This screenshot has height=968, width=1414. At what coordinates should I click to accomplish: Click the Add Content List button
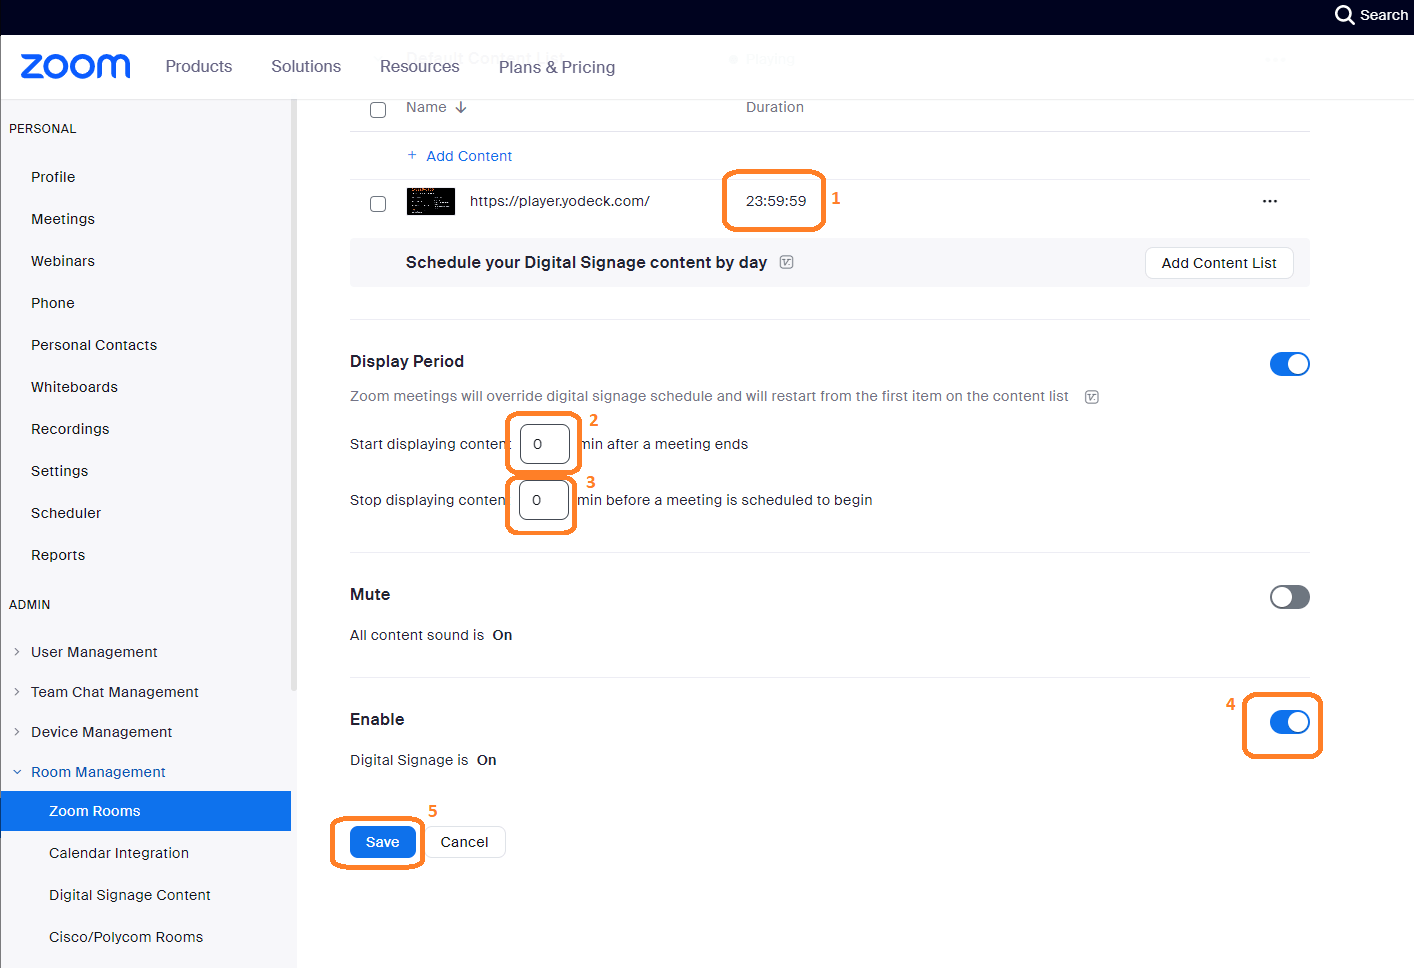[x=1219, y=262]
